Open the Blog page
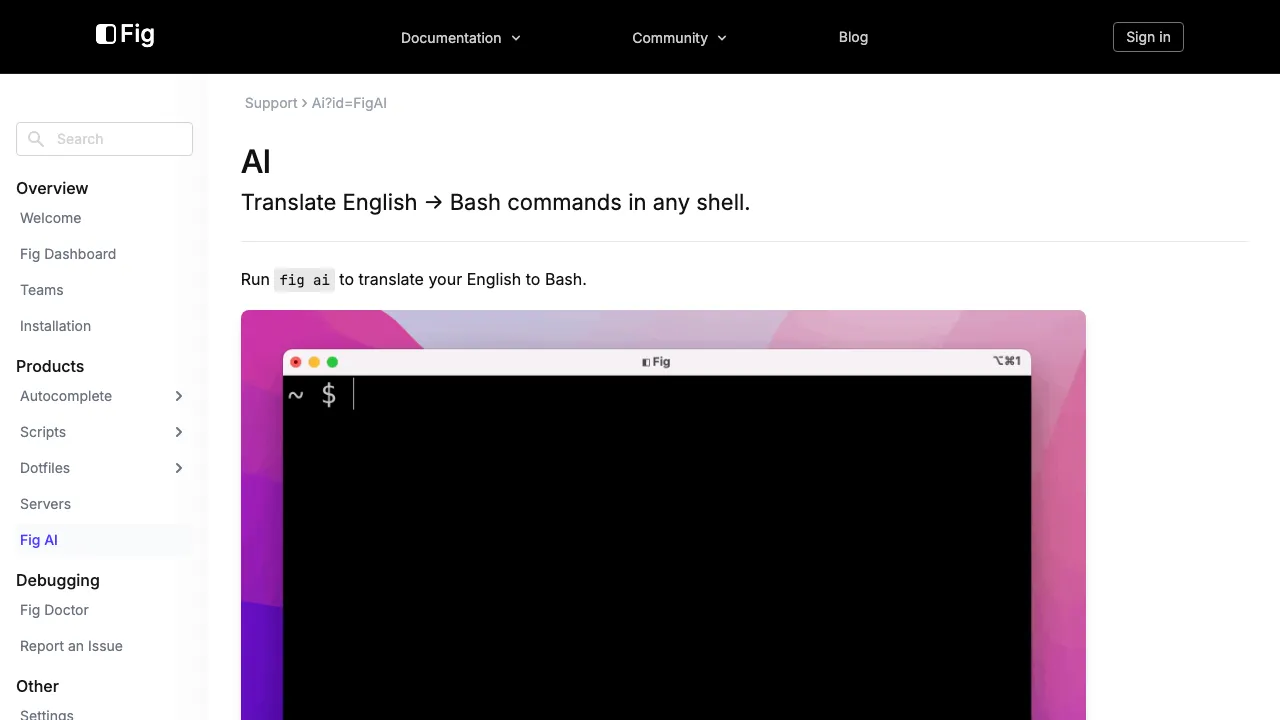The height and width of the screenshot is (720, 1280). 853,37
